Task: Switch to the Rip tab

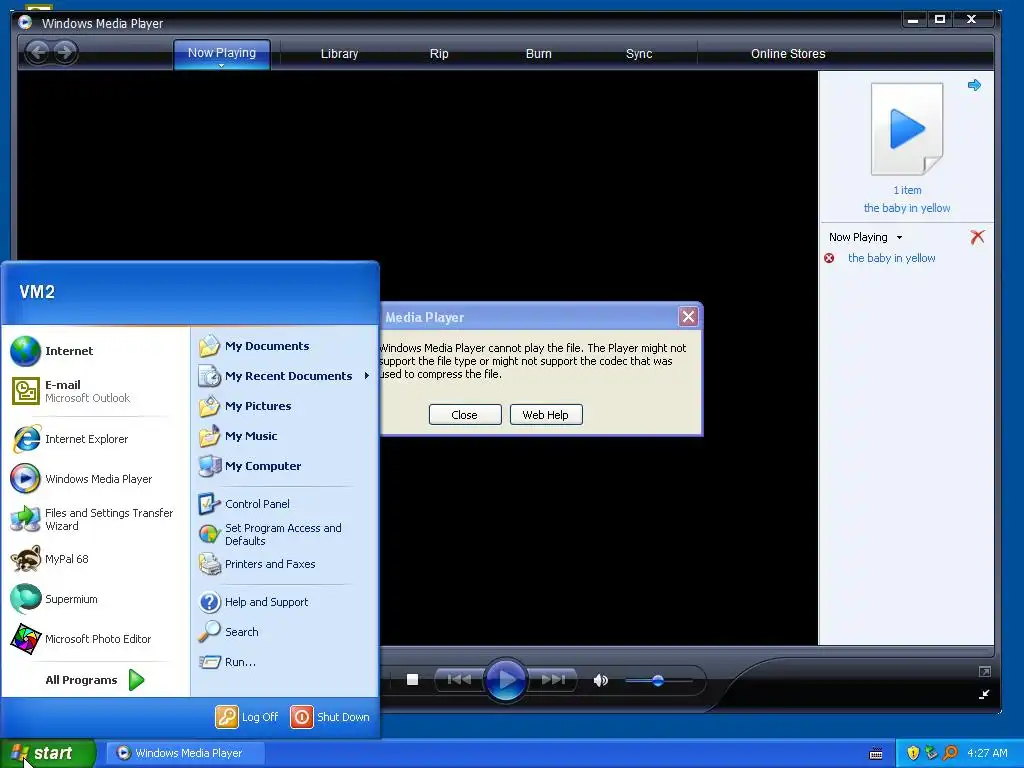Action: click(x=439, y=54)
